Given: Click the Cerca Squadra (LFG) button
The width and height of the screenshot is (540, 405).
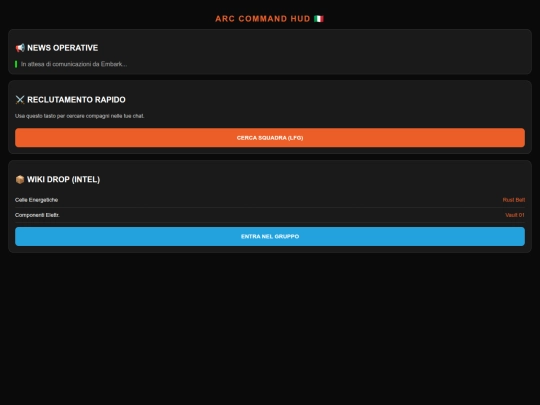Looking at the screenshot, I should coord(270,138).
